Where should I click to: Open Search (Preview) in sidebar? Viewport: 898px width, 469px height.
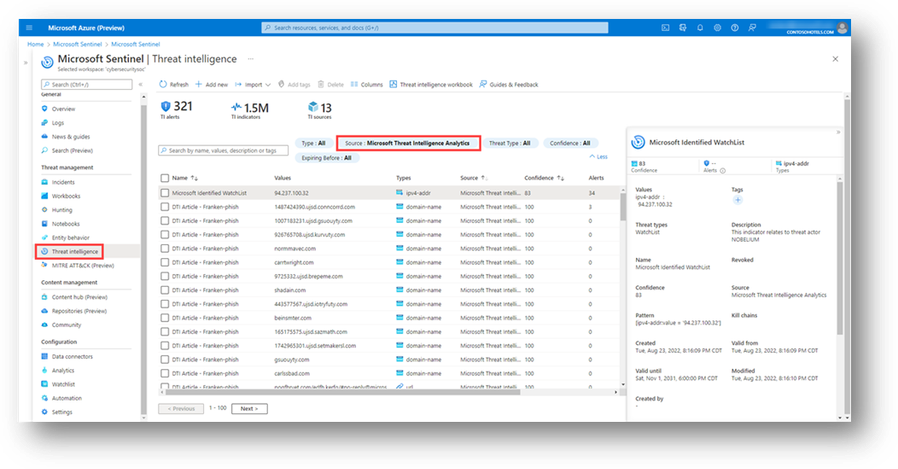tap(72, 151)
